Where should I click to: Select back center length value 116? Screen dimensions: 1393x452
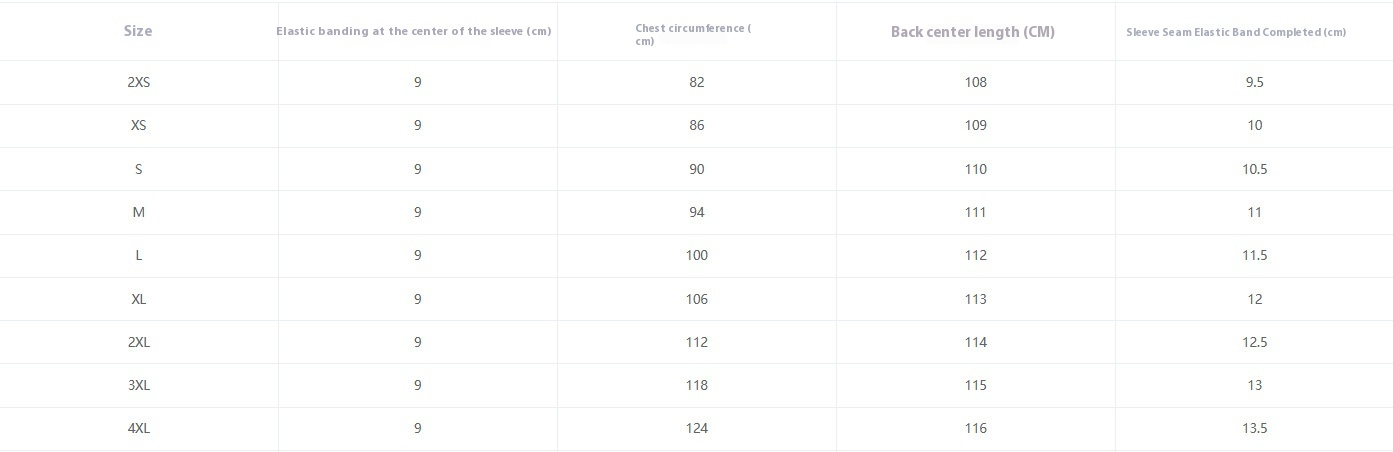pos(976,428)
